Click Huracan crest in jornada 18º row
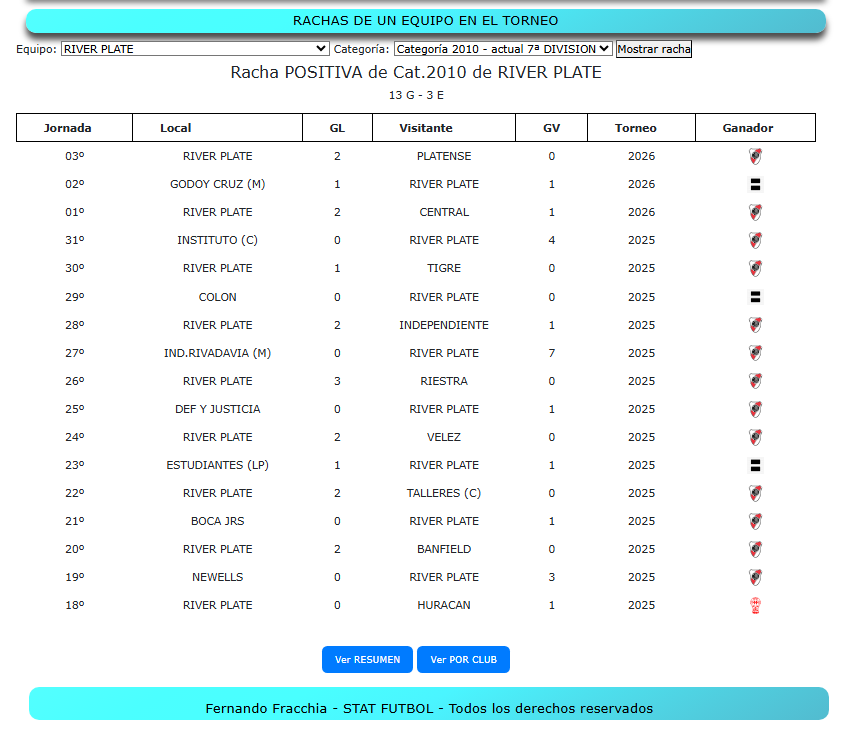This screenshot has width=842, height=734. coord(755,605)
